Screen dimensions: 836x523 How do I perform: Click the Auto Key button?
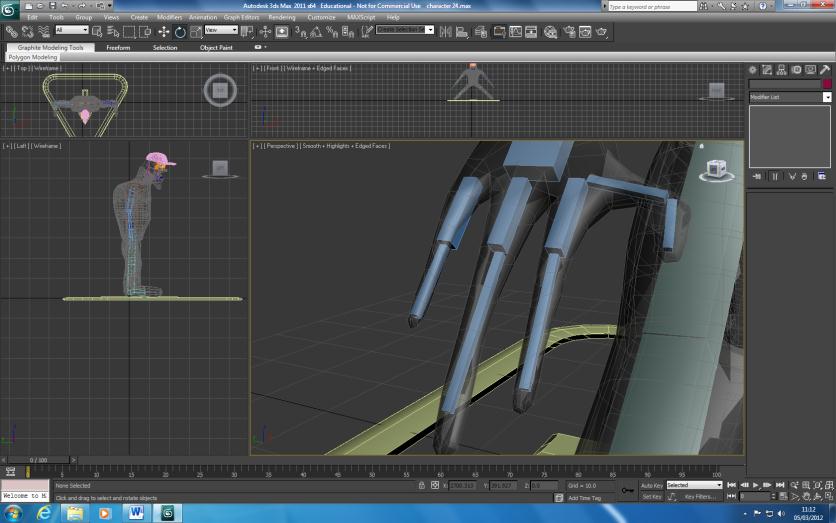[x=652, y=486]
